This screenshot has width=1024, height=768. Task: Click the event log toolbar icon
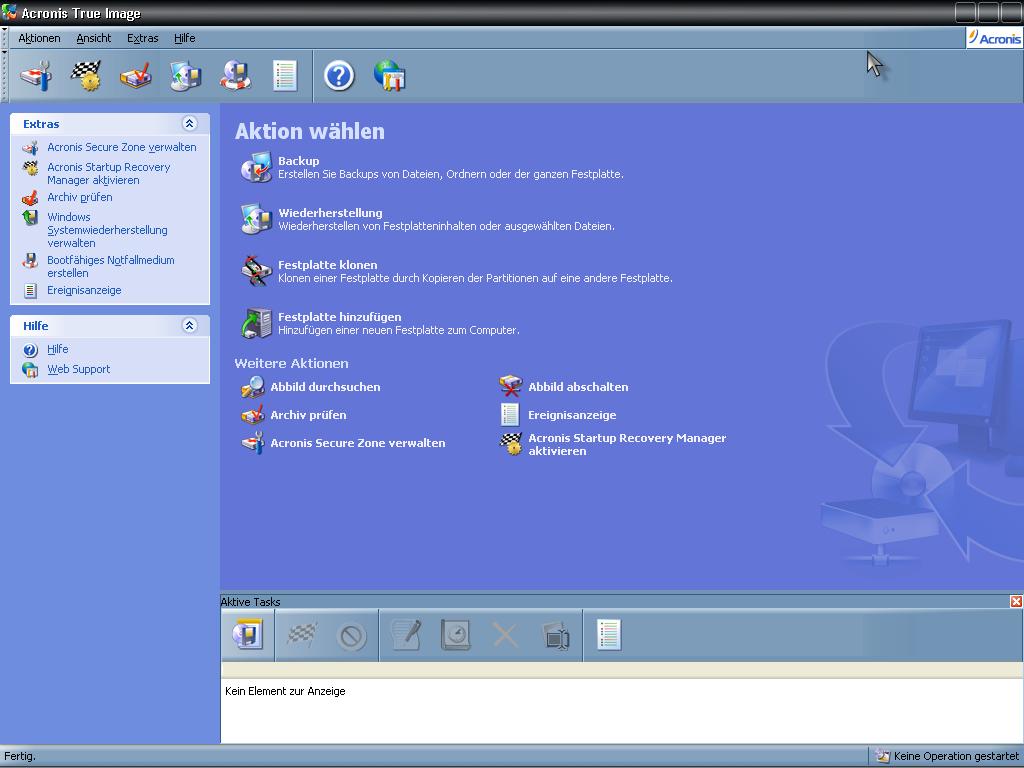(285, 76)
